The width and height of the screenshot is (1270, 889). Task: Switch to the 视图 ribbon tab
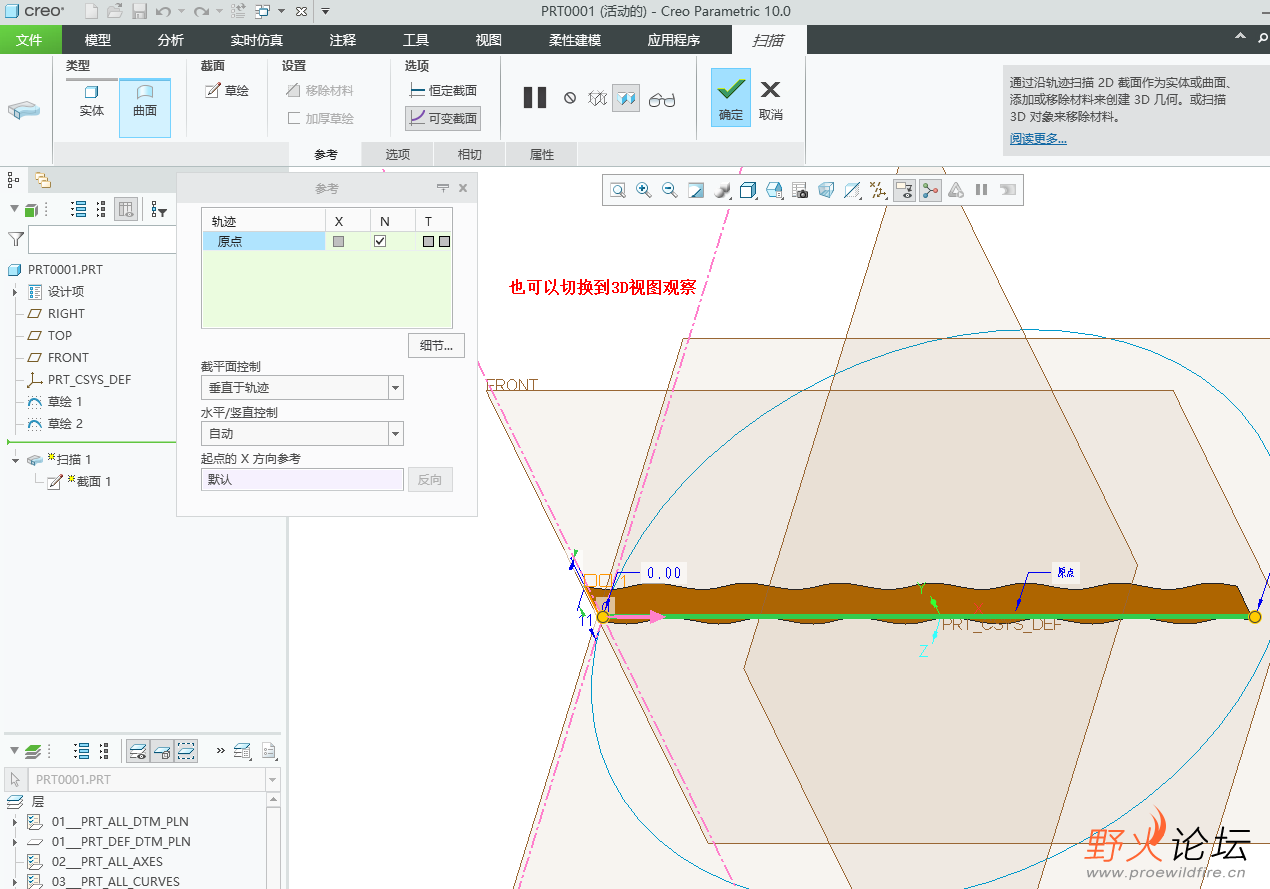tap(489, 40)
